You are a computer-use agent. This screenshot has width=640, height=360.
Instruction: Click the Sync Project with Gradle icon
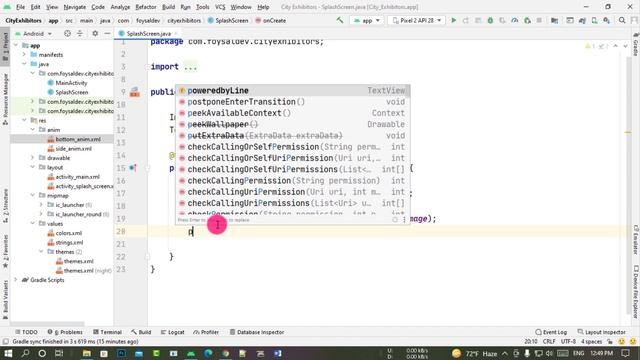coord(582,20)
